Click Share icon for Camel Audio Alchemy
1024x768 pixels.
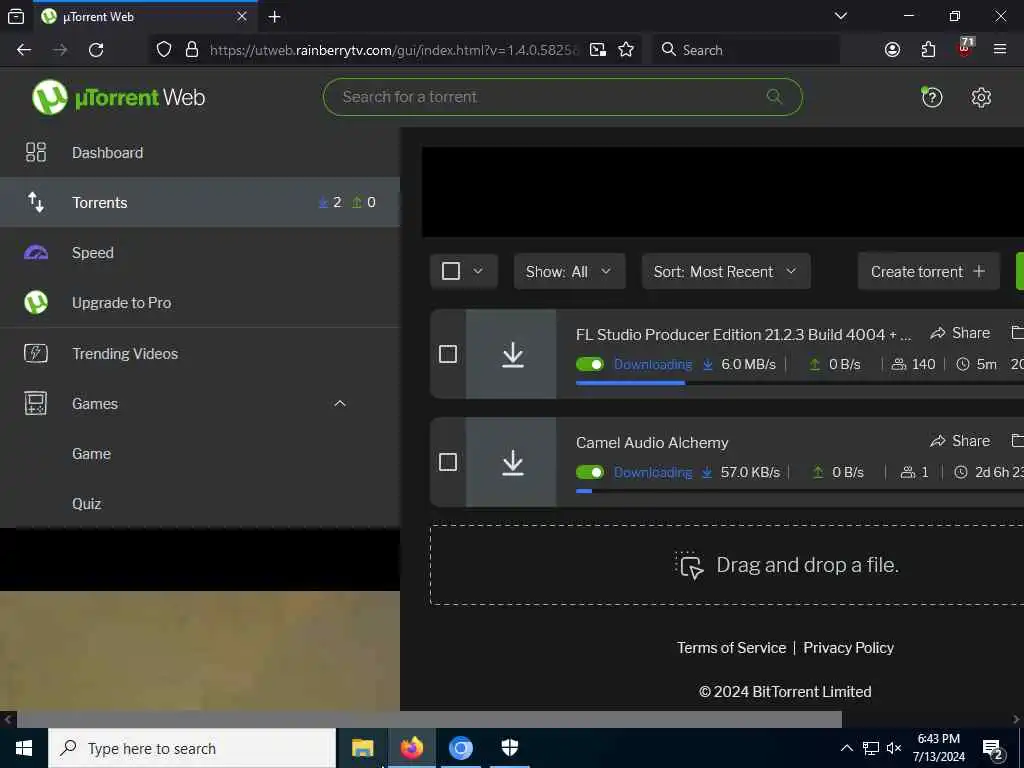point(937,441)
